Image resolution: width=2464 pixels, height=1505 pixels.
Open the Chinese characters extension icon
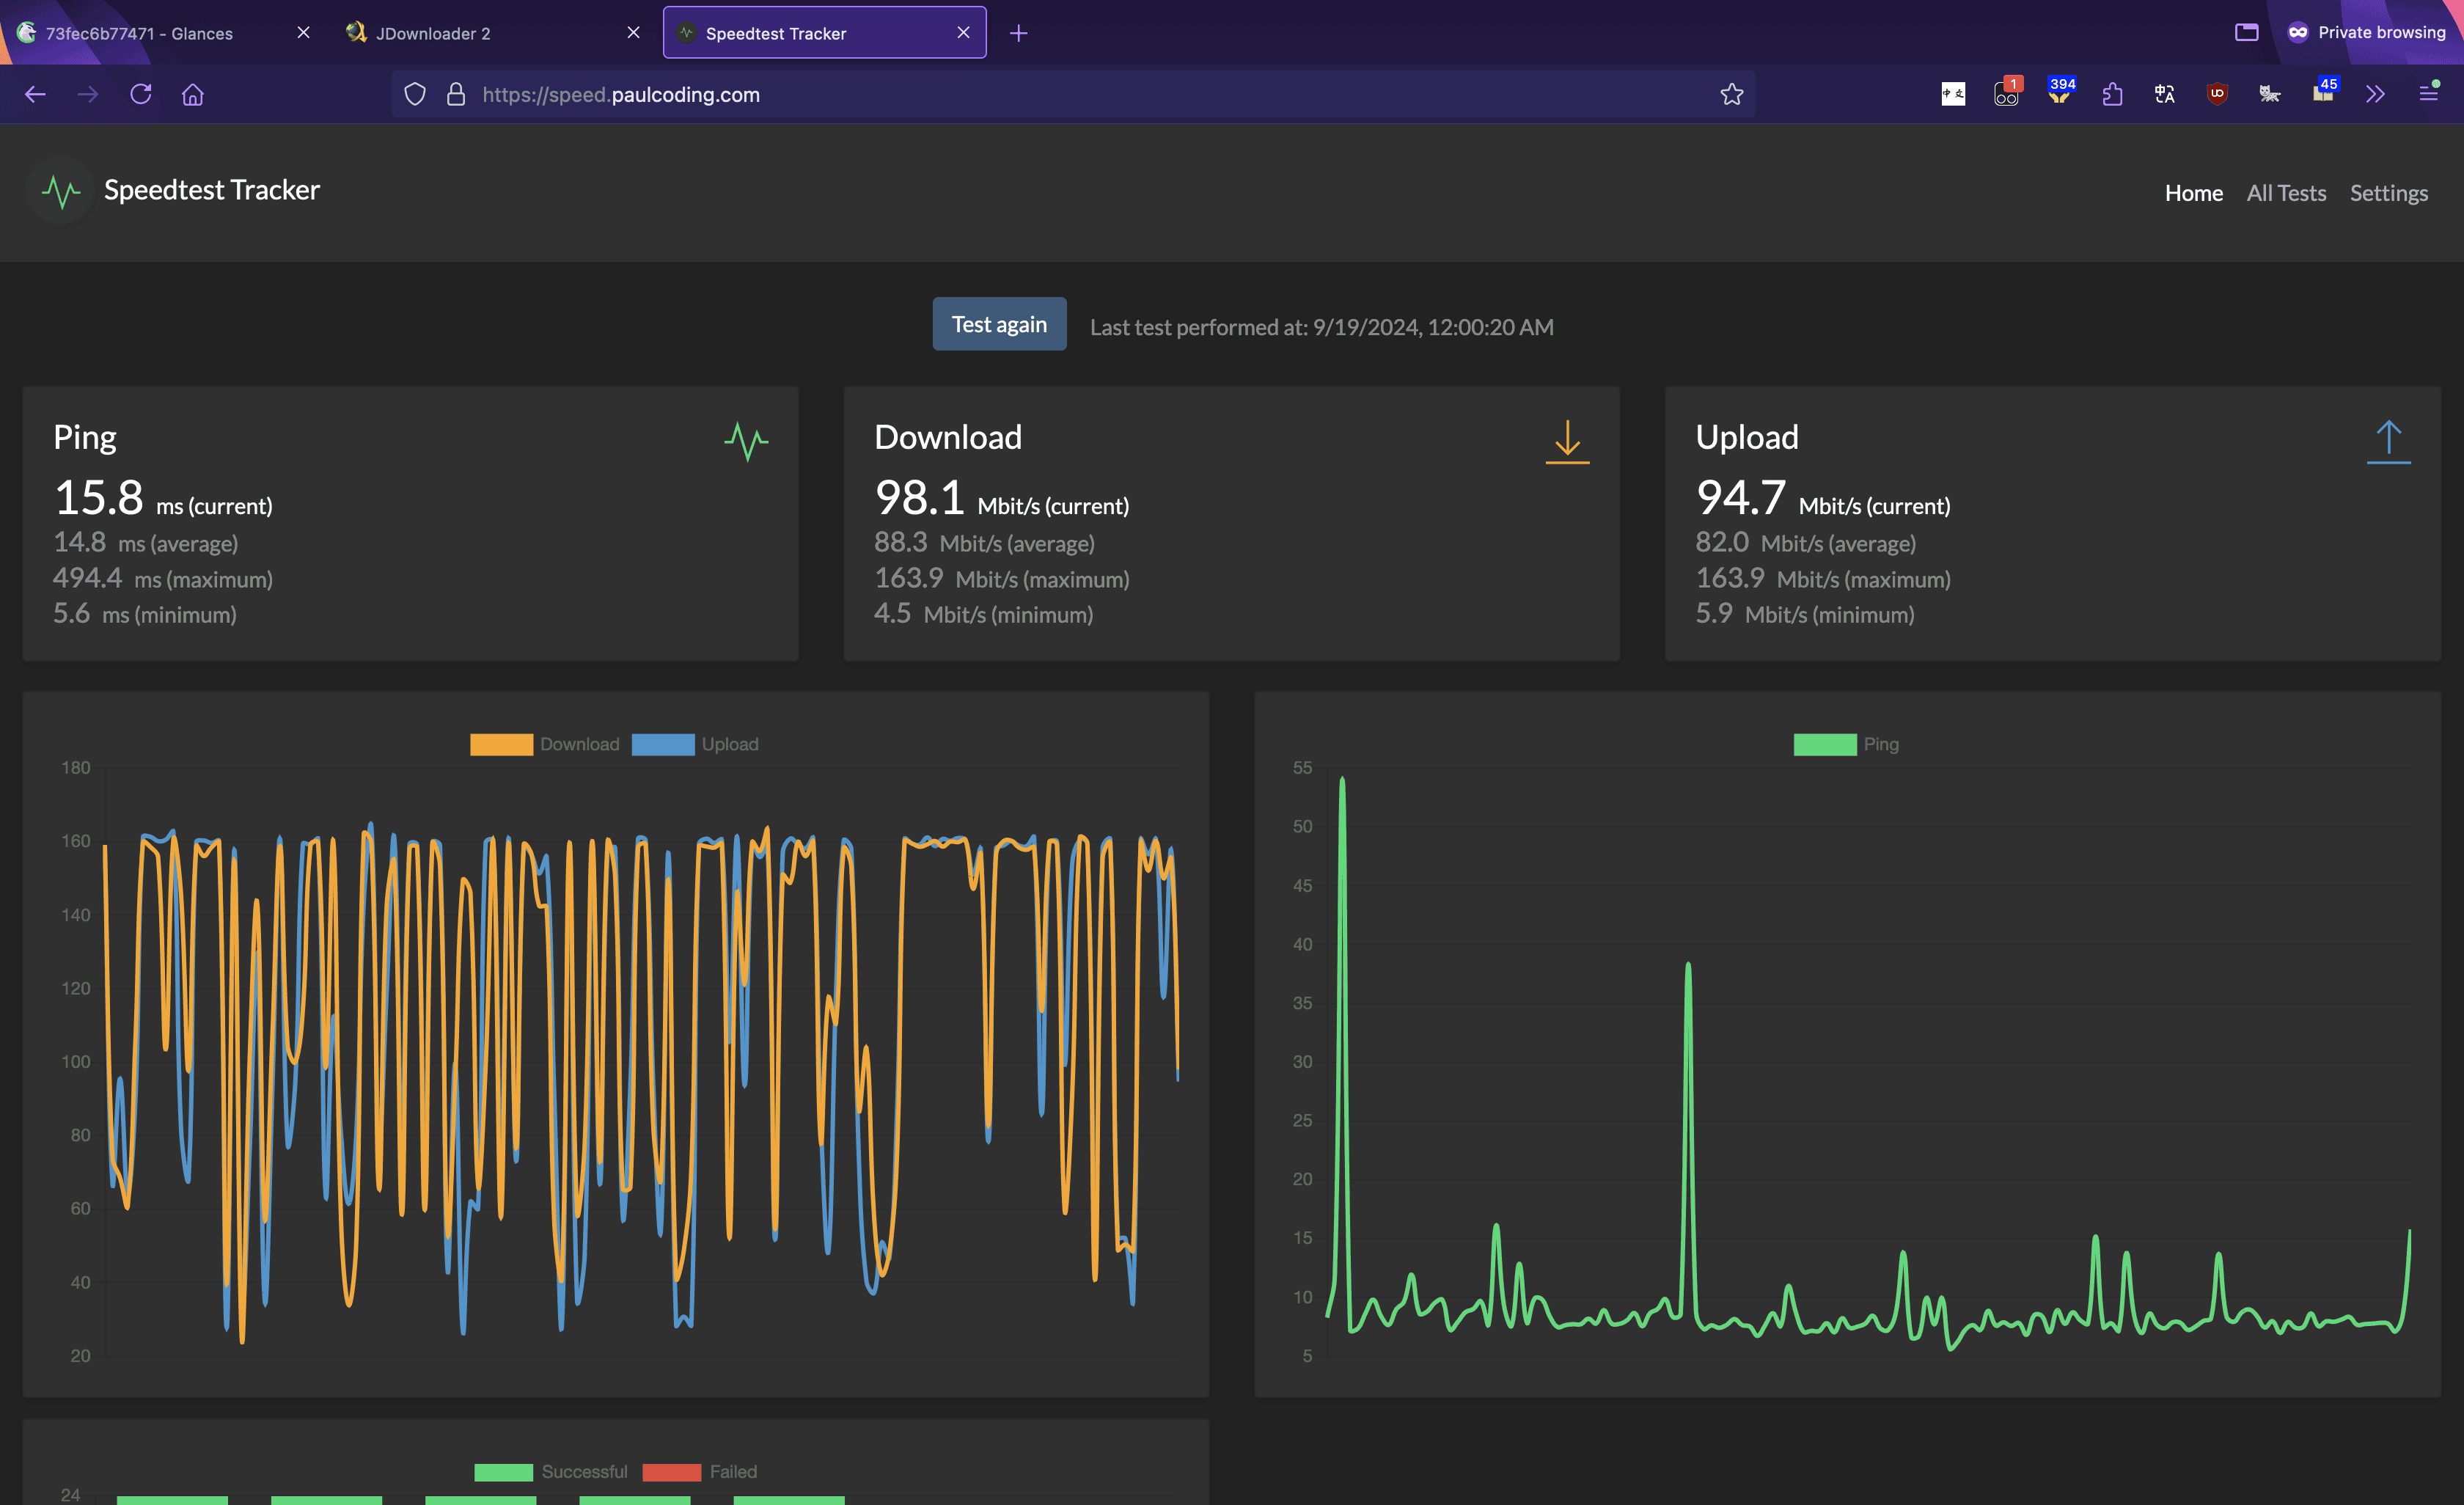tap(1953, 94)
